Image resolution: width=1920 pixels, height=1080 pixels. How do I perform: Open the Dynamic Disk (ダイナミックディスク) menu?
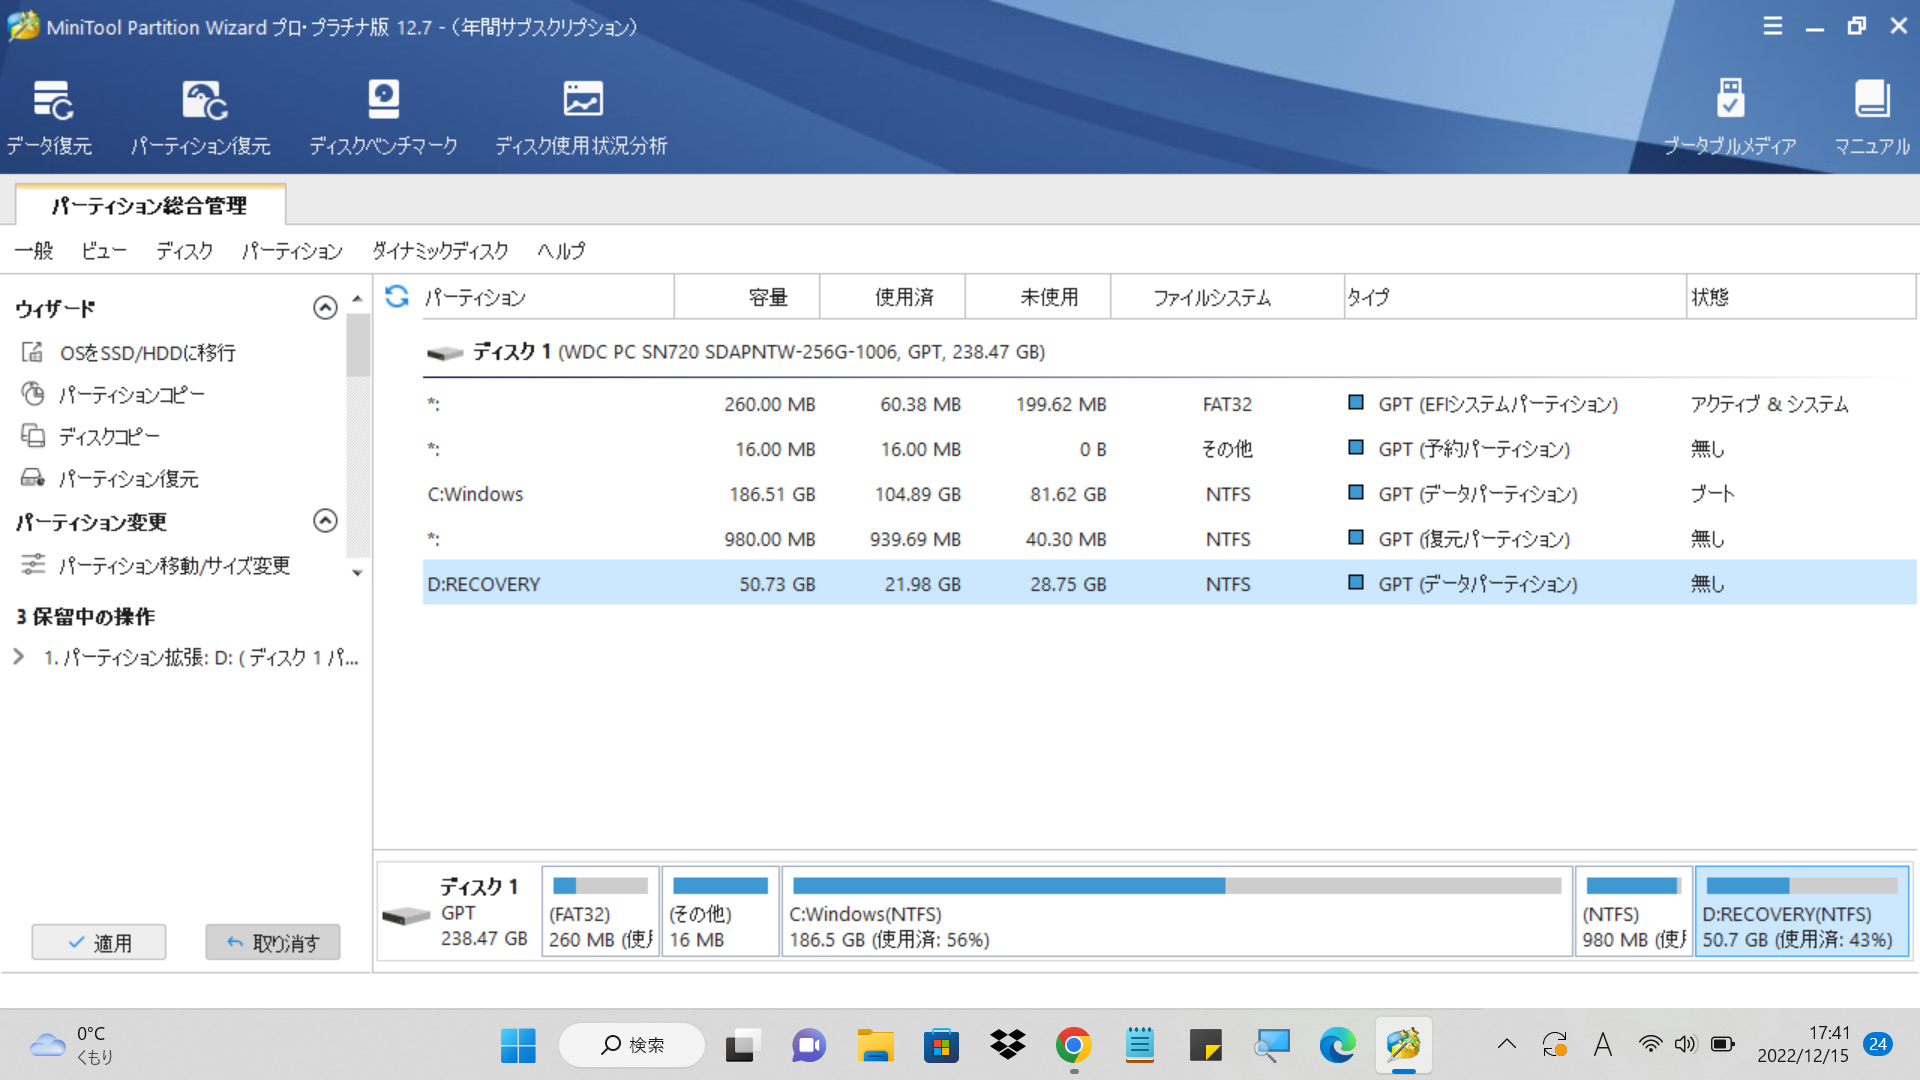[440, 250]
